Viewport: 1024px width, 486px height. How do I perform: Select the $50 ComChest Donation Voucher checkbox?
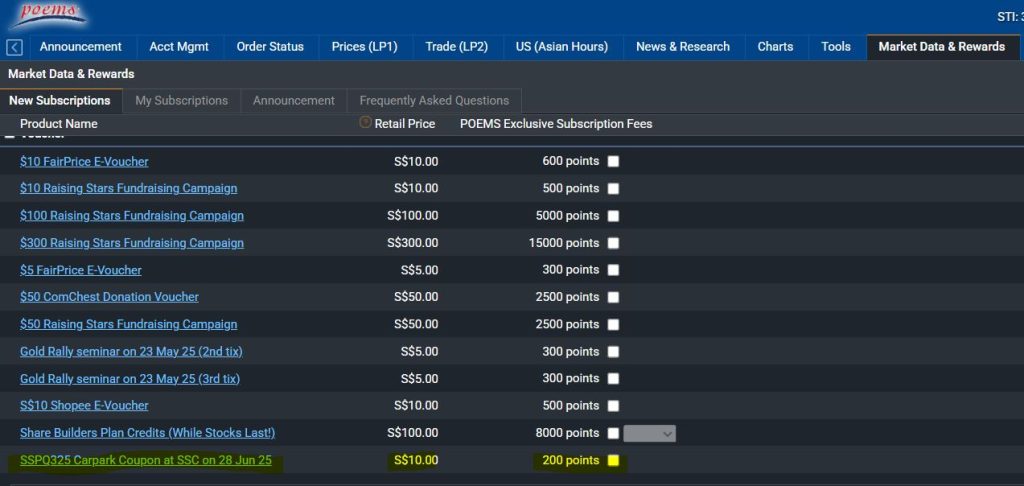[613, 297]
